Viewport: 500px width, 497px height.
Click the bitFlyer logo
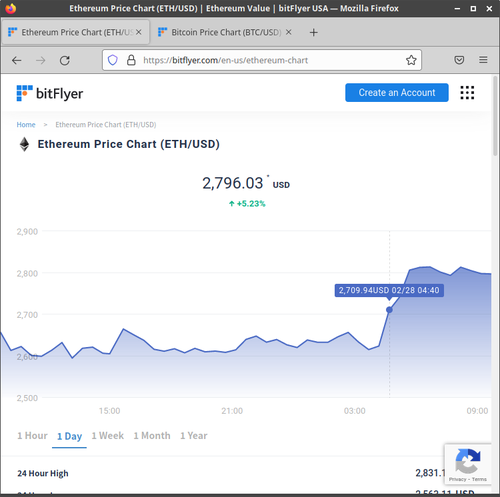pos(50,93)
